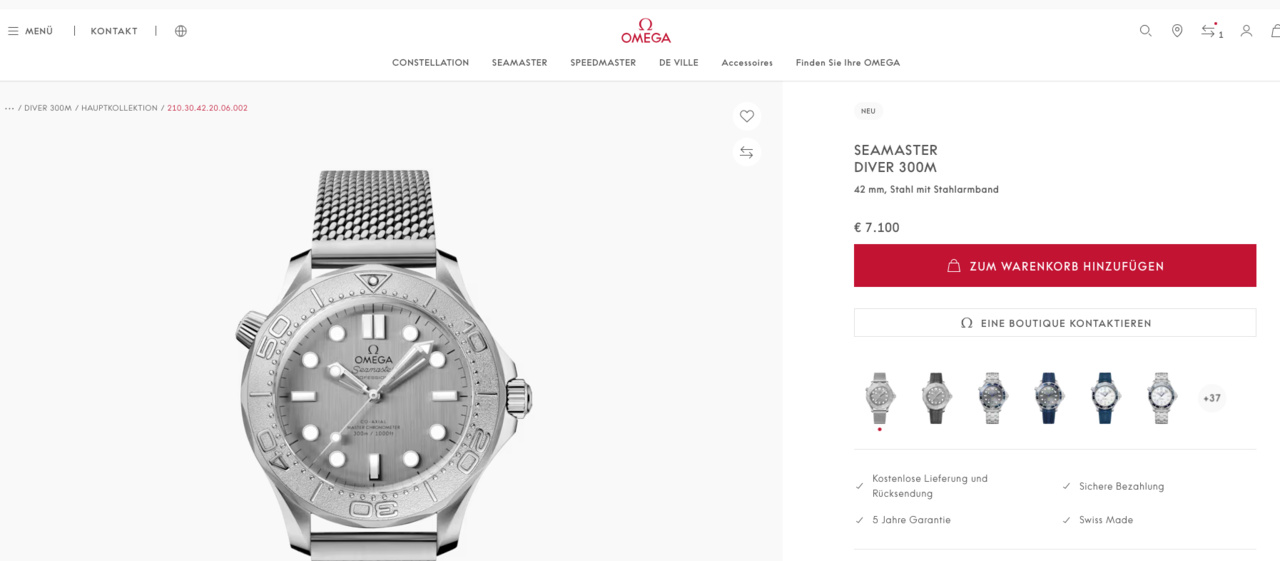The height and width of the screenshot is (561, 1280).
Task: Click Eine Boutique kontaktieren button
Action: (x=1055, y=323)
